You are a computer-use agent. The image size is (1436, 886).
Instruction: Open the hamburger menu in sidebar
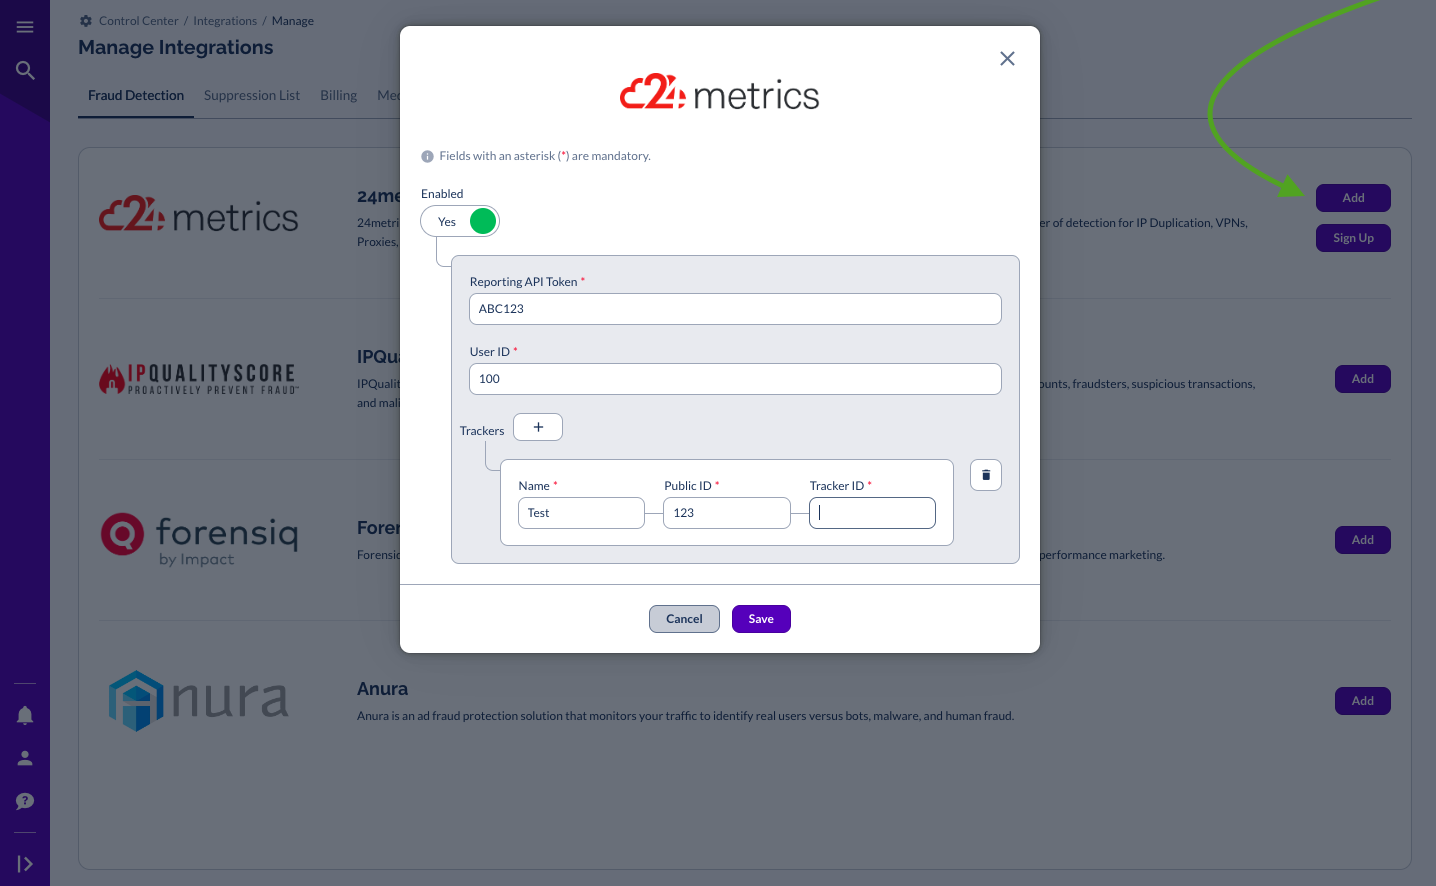(25, 27)
